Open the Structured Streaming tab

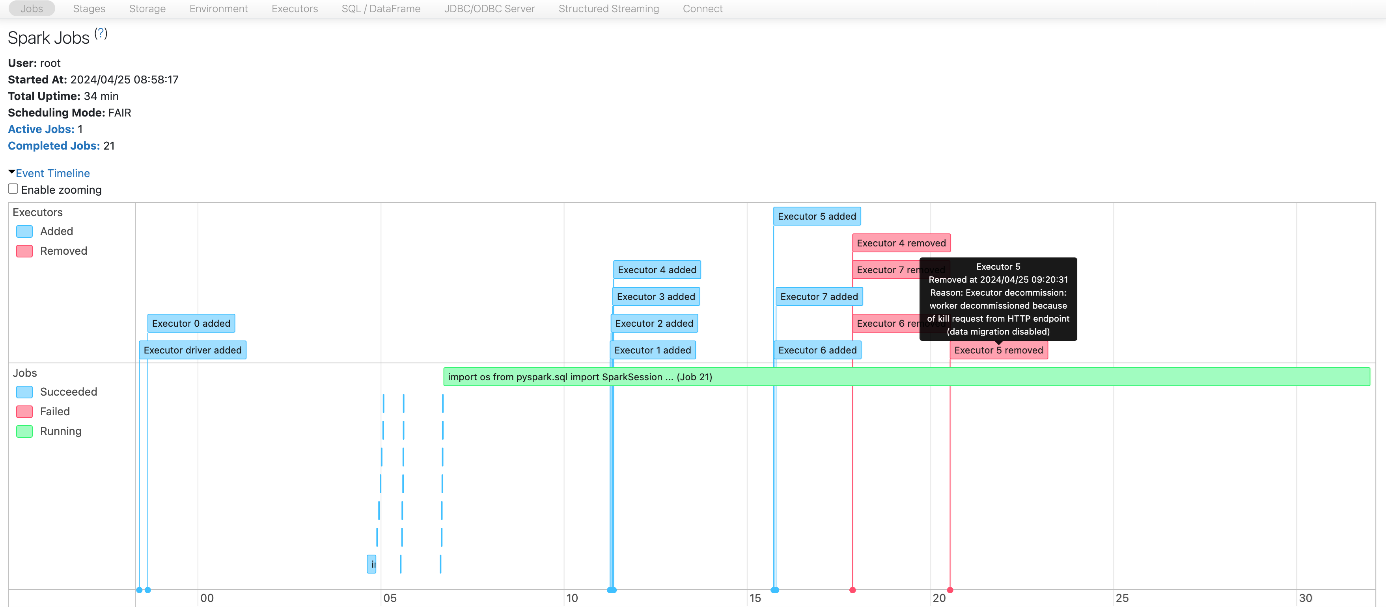[608, 8]
